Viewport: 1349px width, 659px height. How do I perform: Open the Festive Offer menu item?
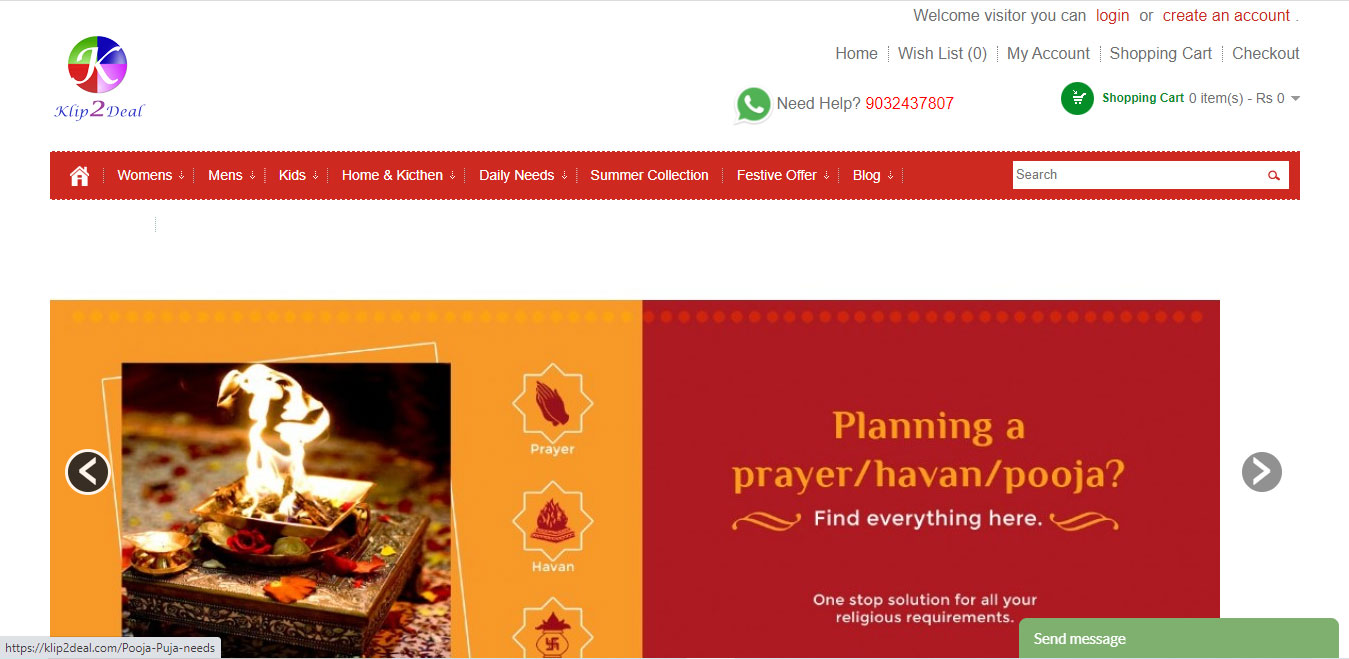pyautogui.click(x=783, y=175)
